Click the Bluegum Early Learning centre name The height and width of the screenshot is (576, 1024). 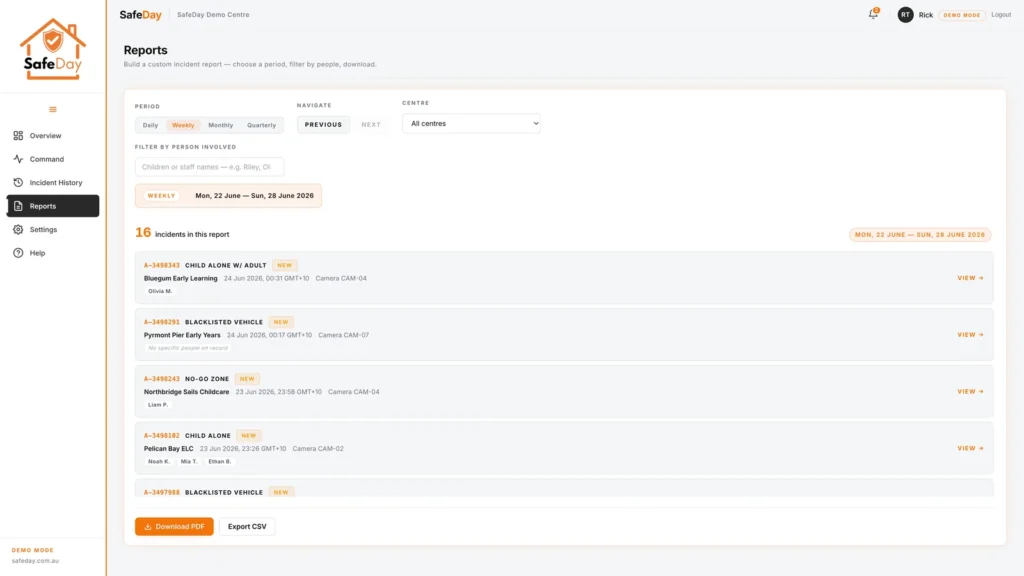click(180, 279)
